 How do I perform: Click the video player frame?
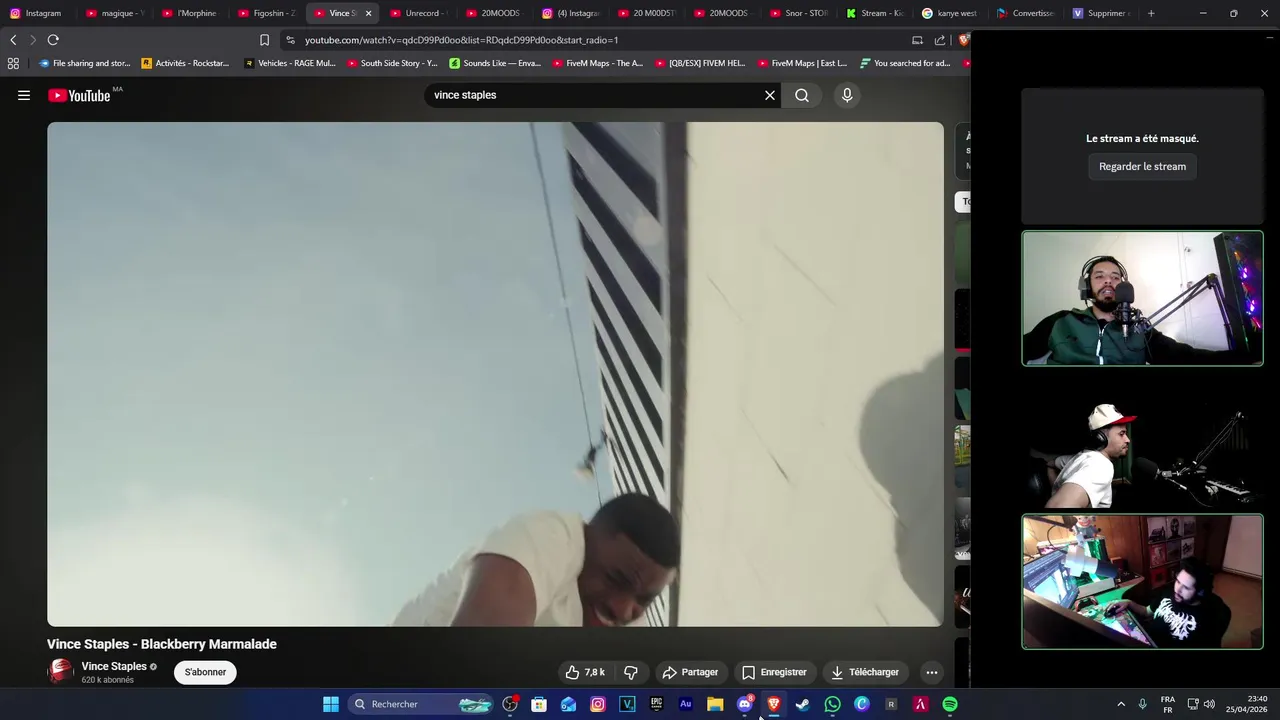pos(495,374)
